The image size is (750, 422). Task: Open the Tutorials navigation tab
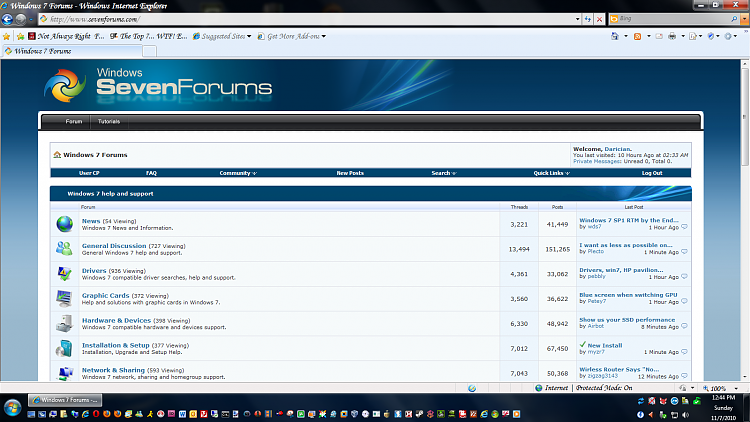point(109,122)
